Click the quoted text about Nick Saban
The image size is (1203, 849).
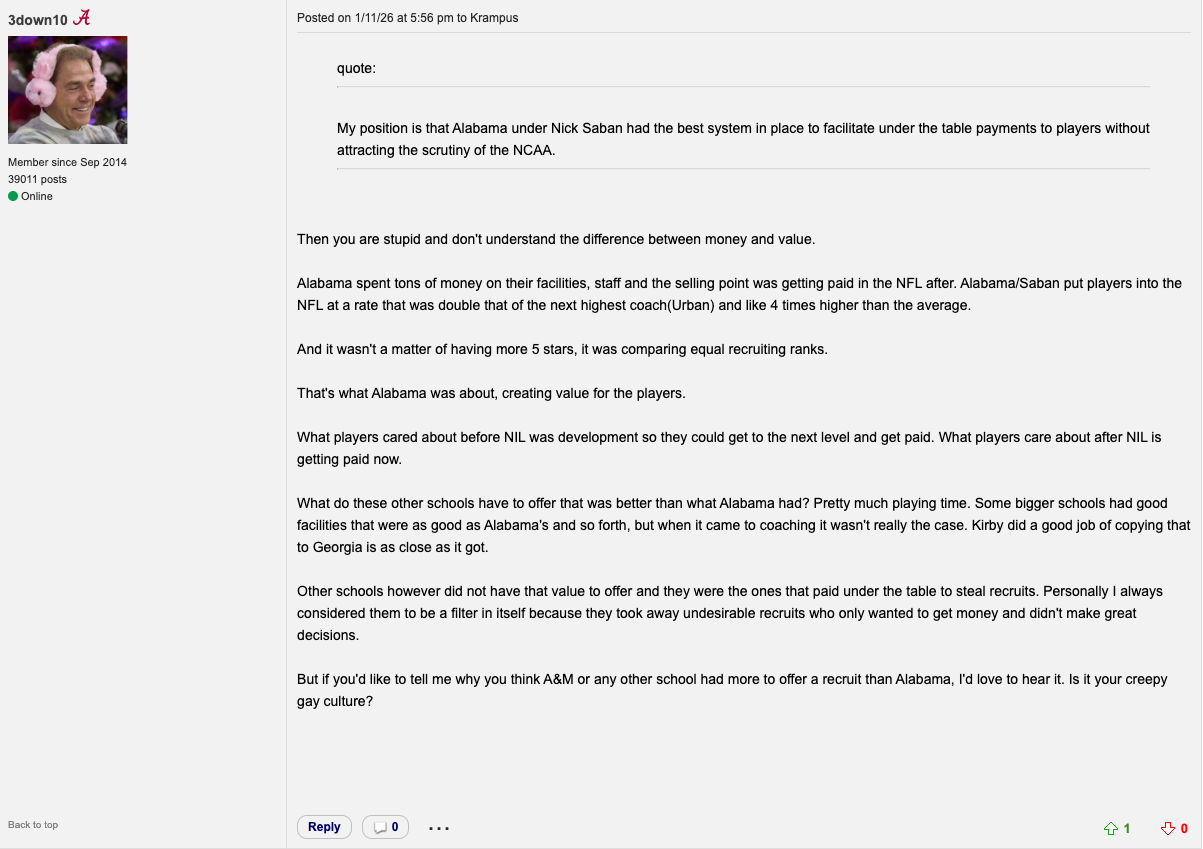click(743, 139)
